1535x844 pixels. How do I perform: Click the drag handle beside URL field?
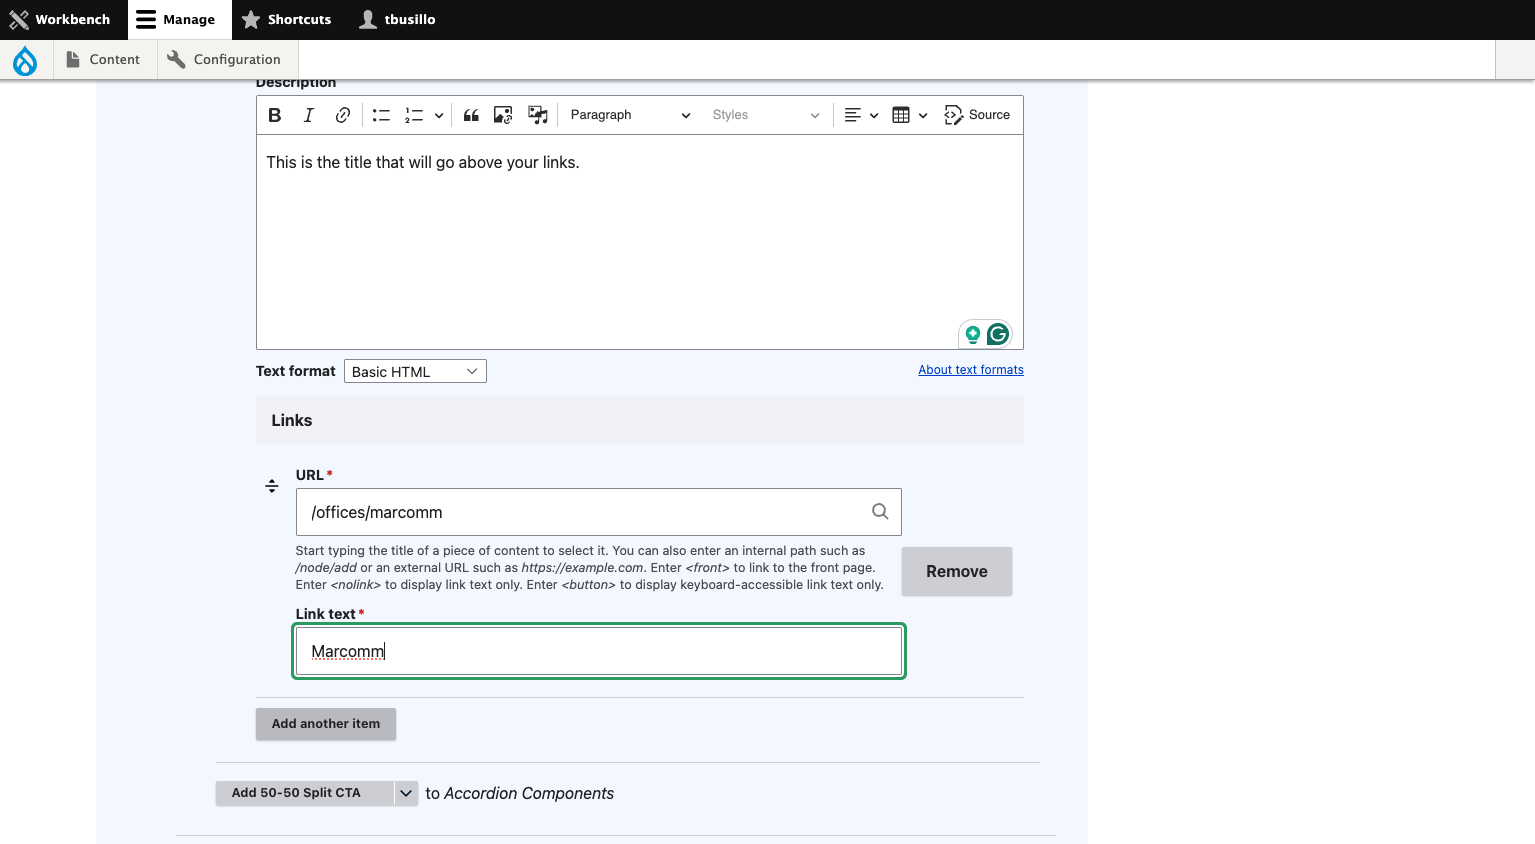pos(271,486)
